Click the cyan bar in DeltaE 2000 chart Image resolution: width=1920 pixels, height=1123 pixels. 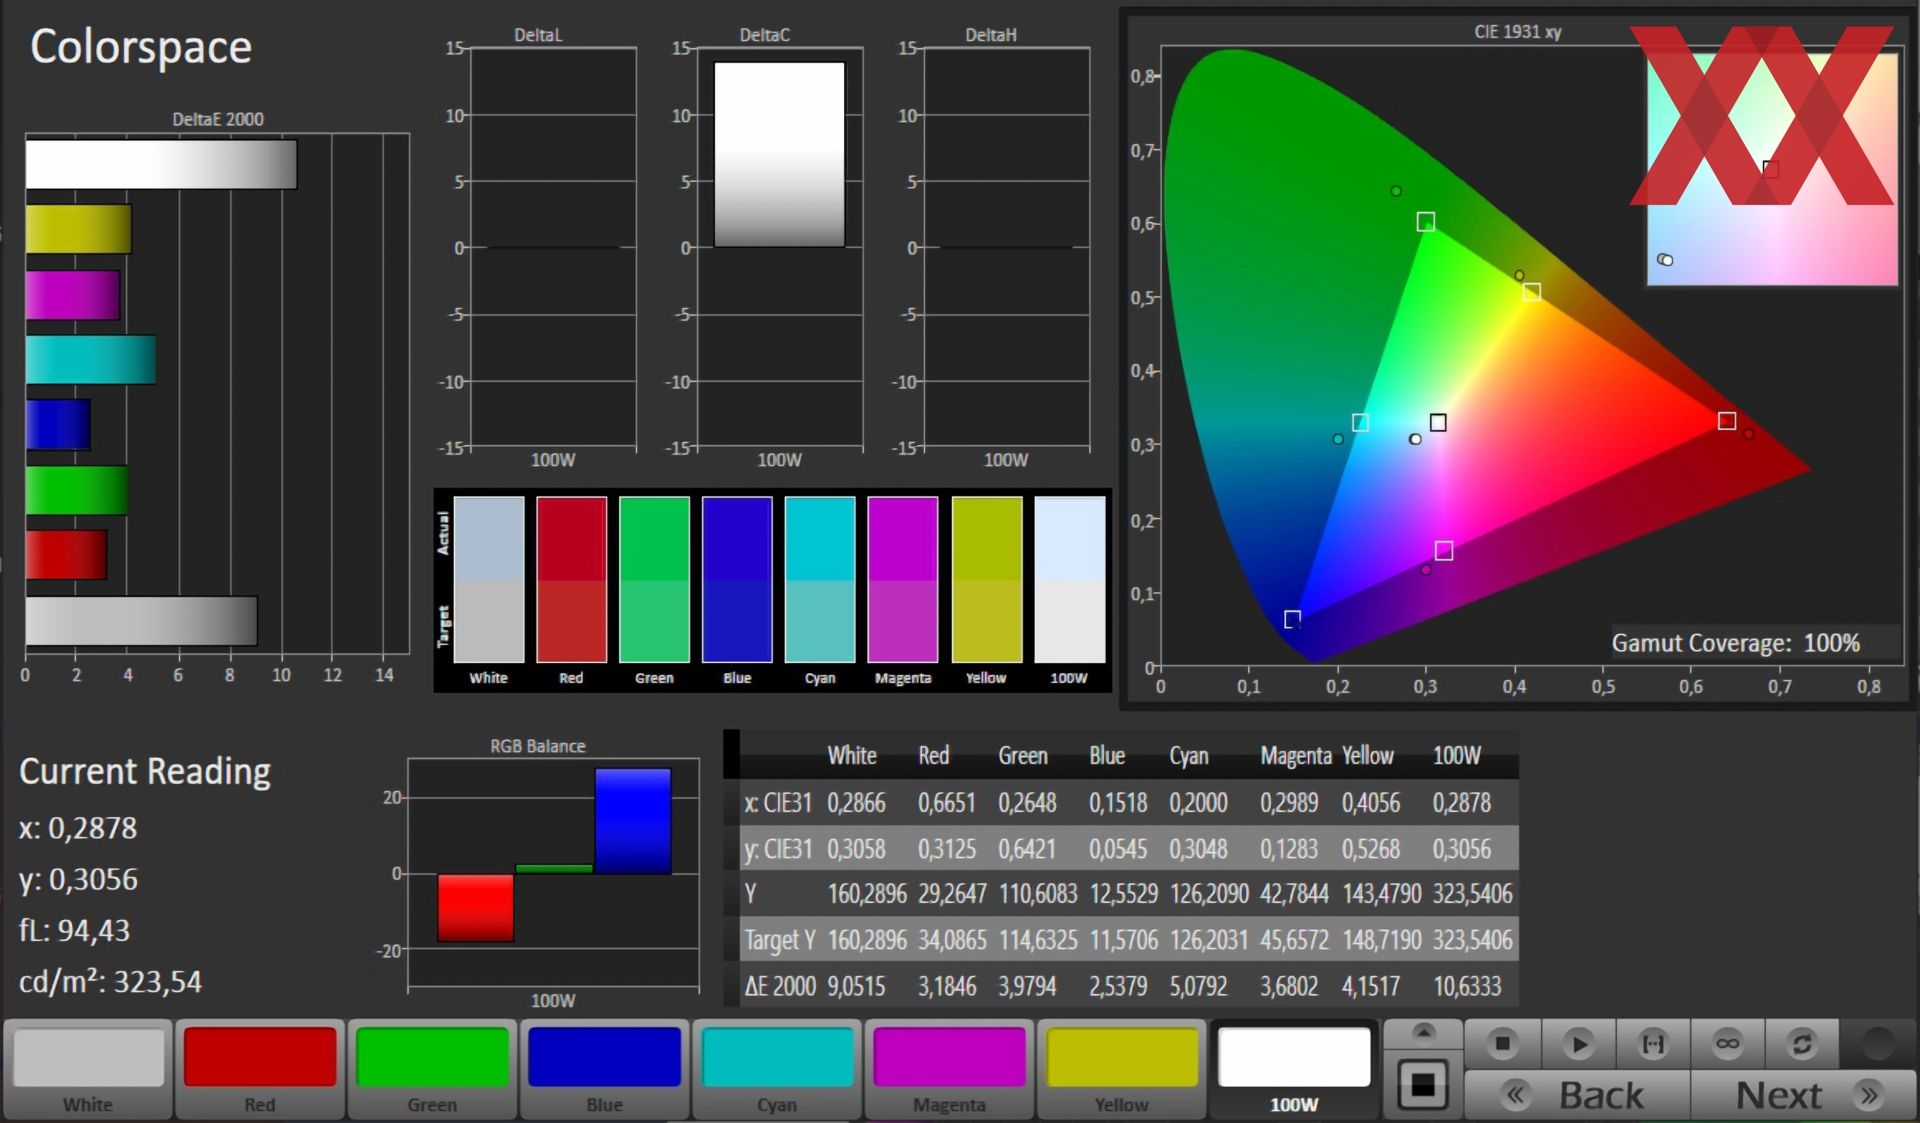(x=90, y=359)
